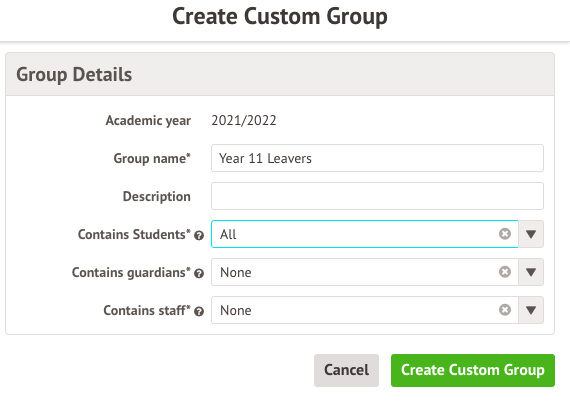This screenshot has height=404, width=570.
Task: Expand the Contains Students dropdown arrow
Action: 531,234
